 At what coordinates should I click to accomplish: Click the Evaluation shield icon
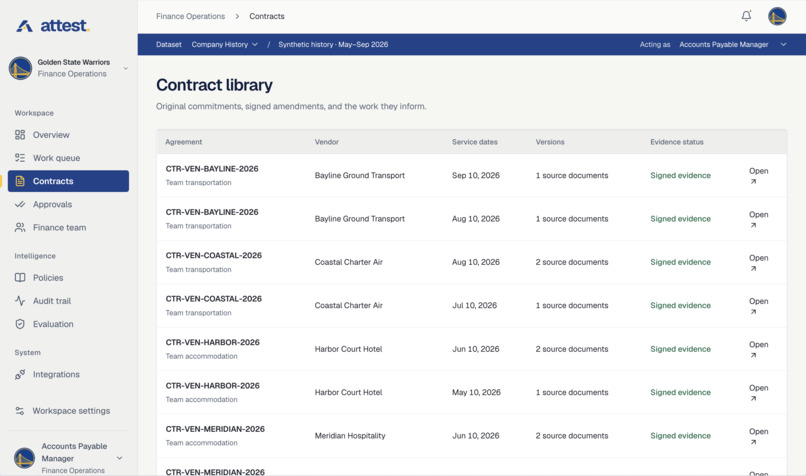click(x=20, y=324)
